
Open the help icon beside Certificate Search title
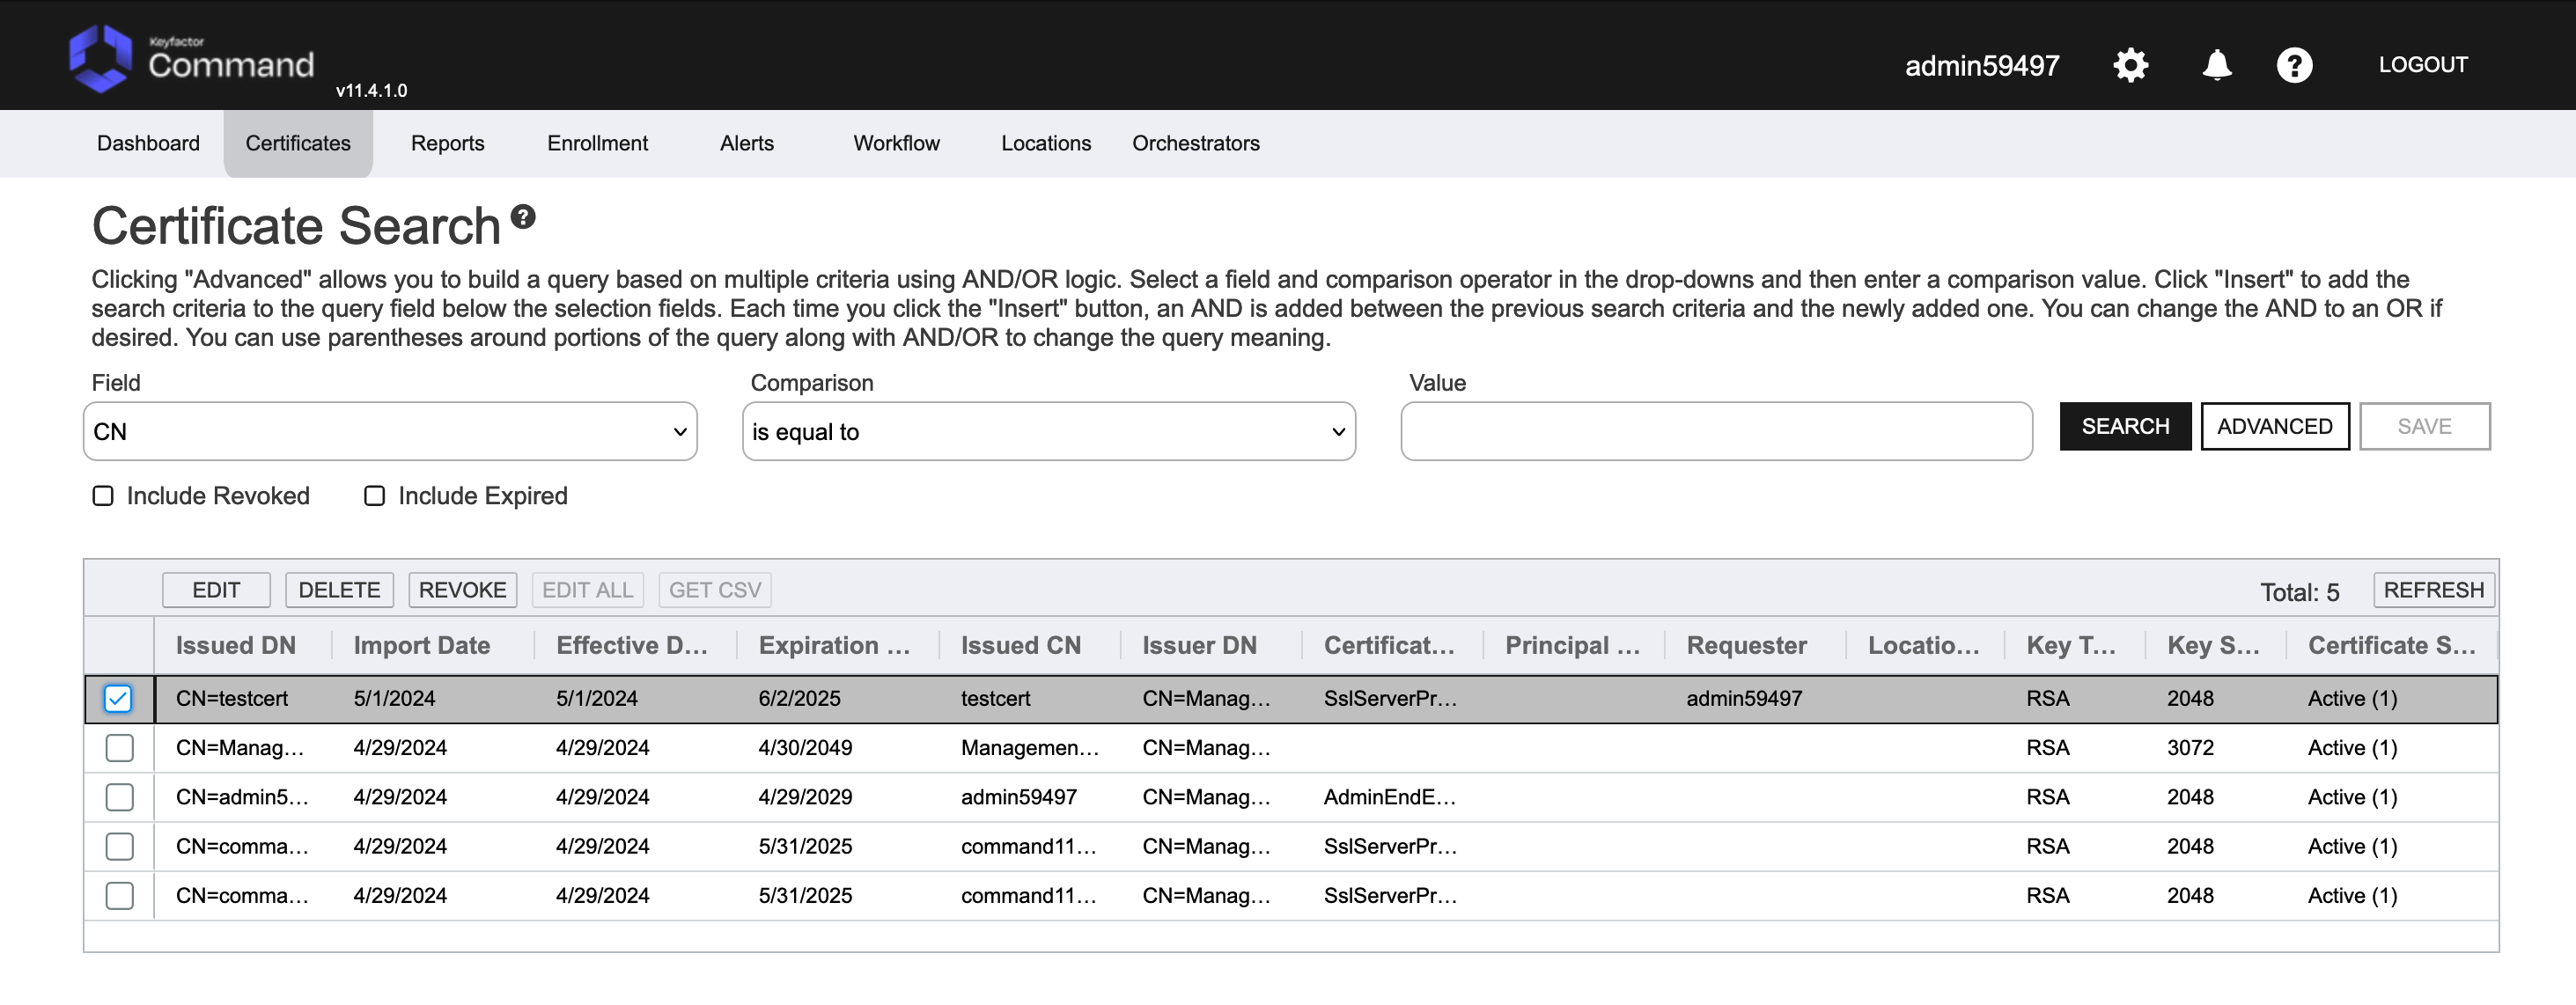523,216
